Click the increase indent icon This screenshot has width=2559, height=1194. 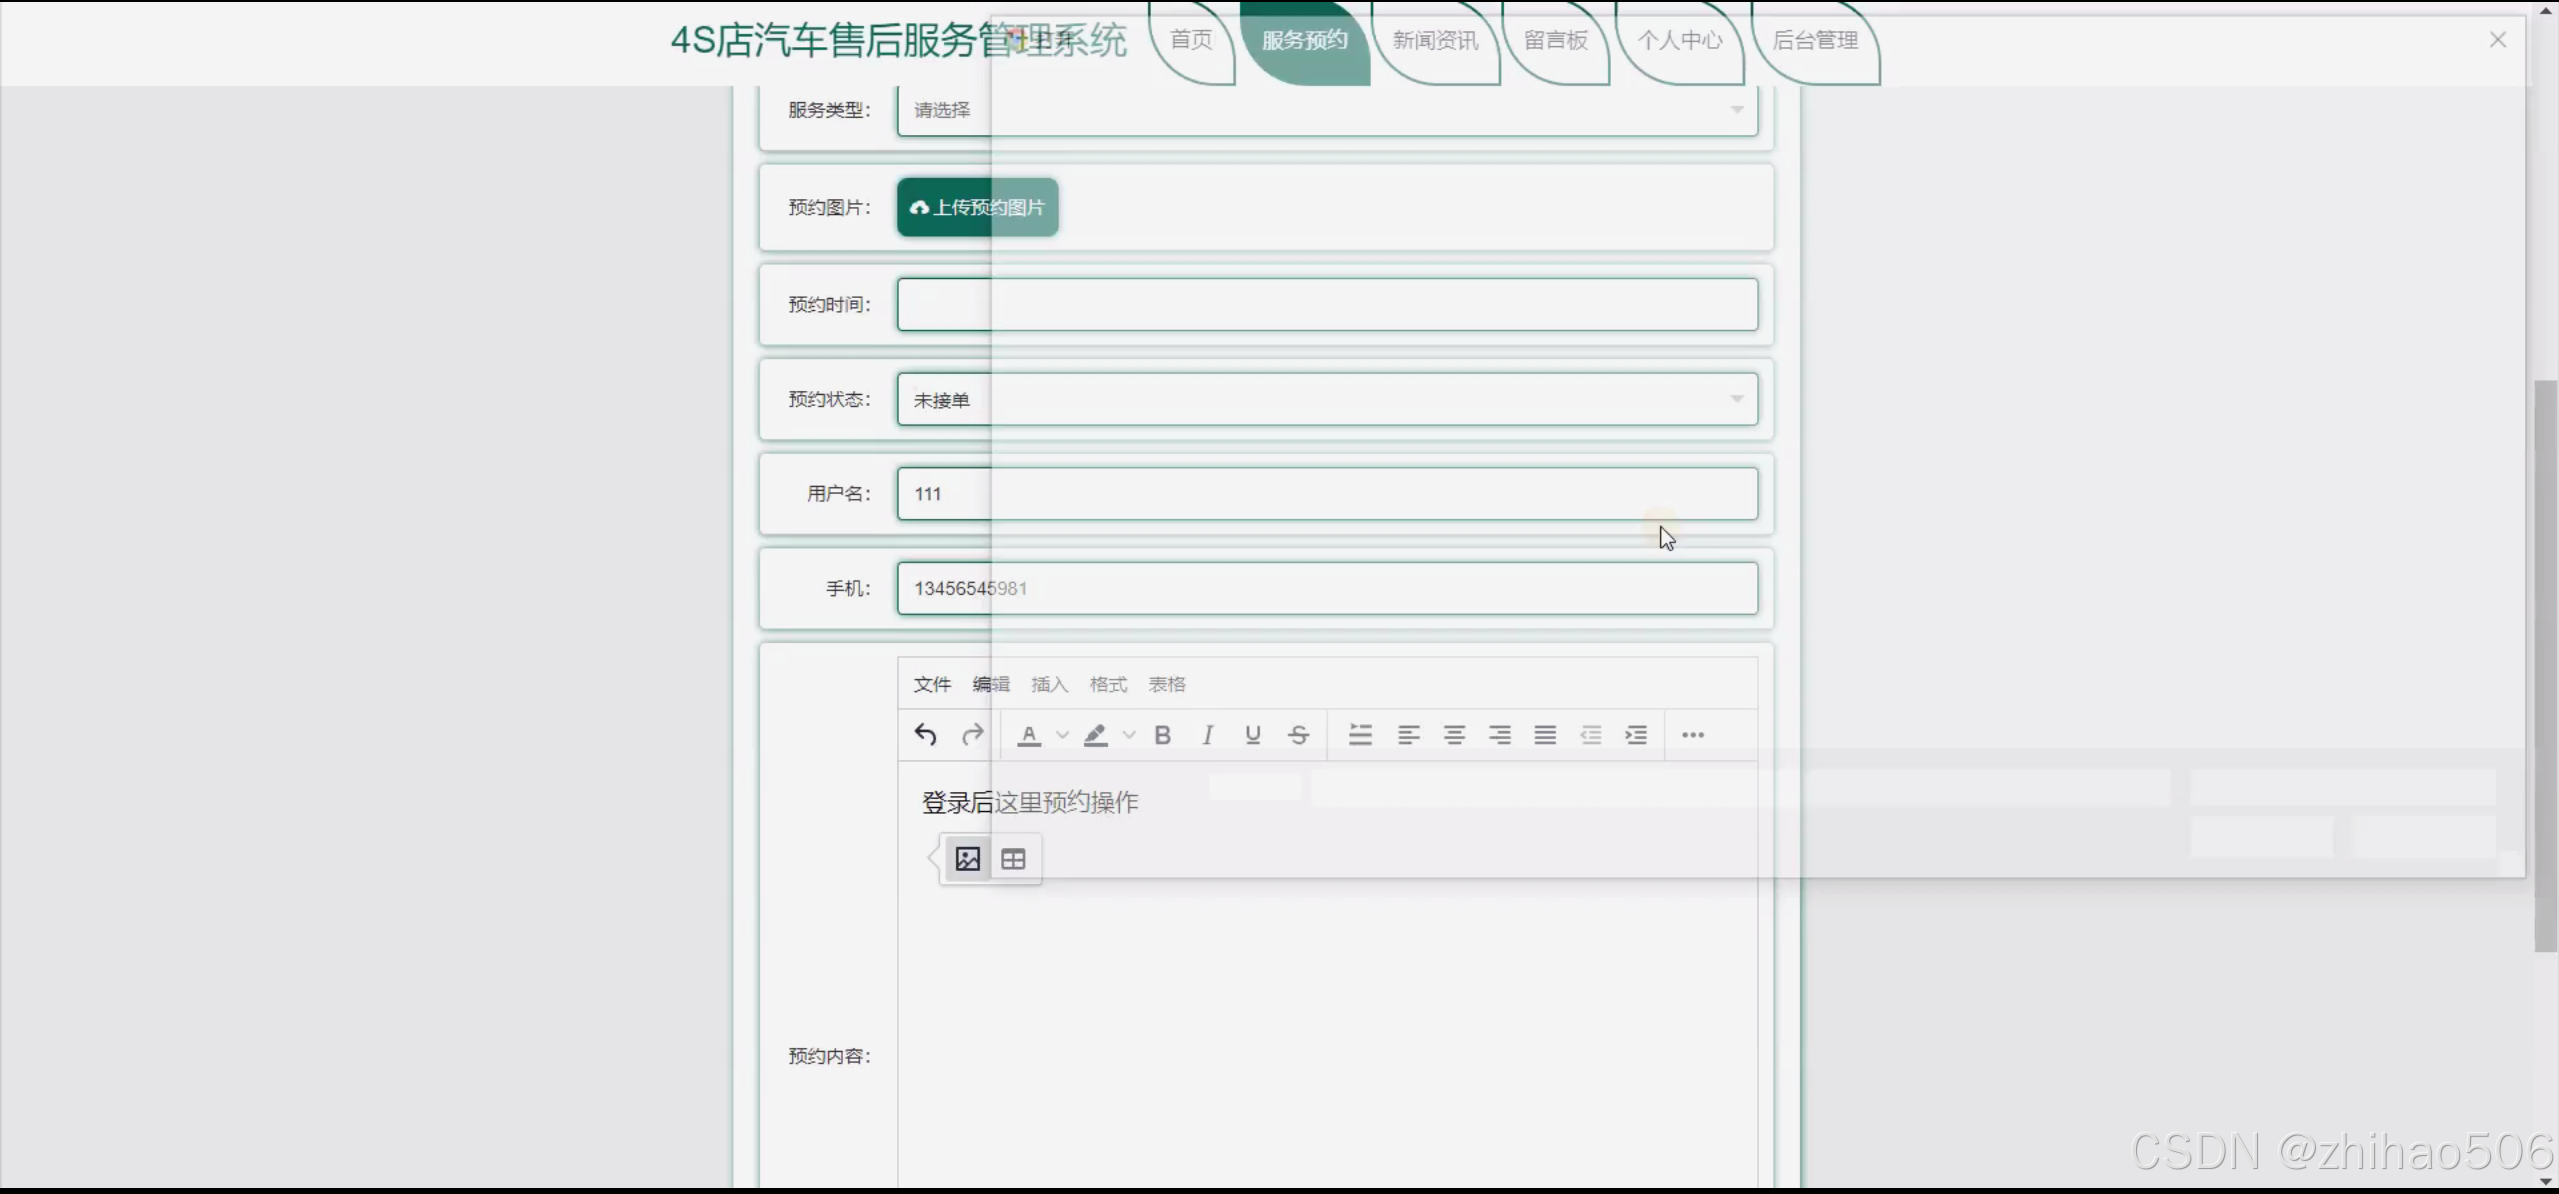[1636, 734]
